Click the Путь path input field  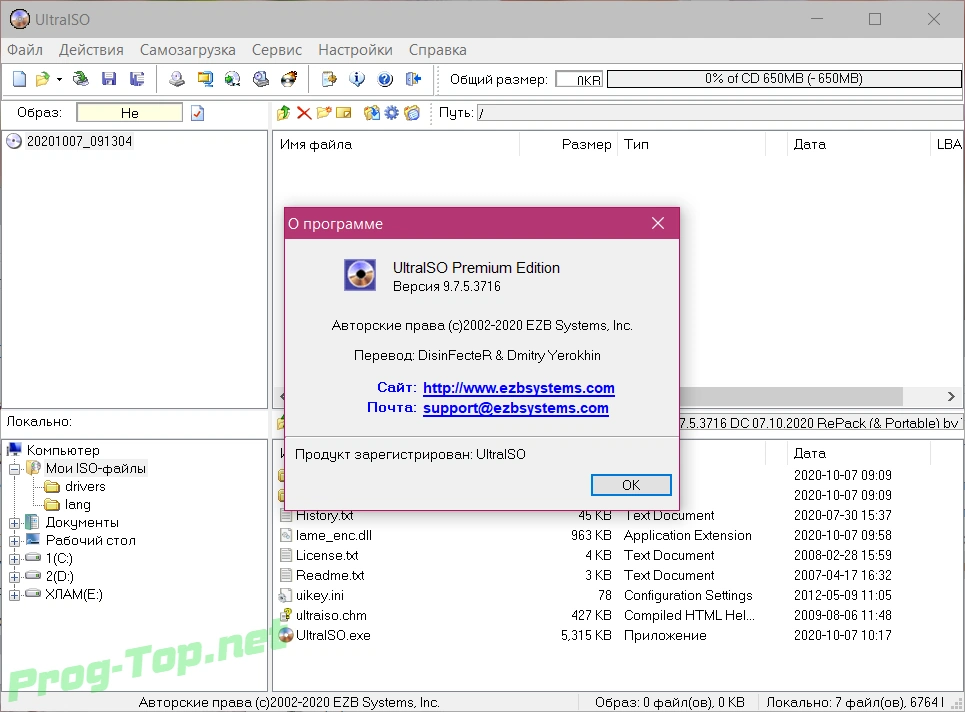(x=721, y=113)
